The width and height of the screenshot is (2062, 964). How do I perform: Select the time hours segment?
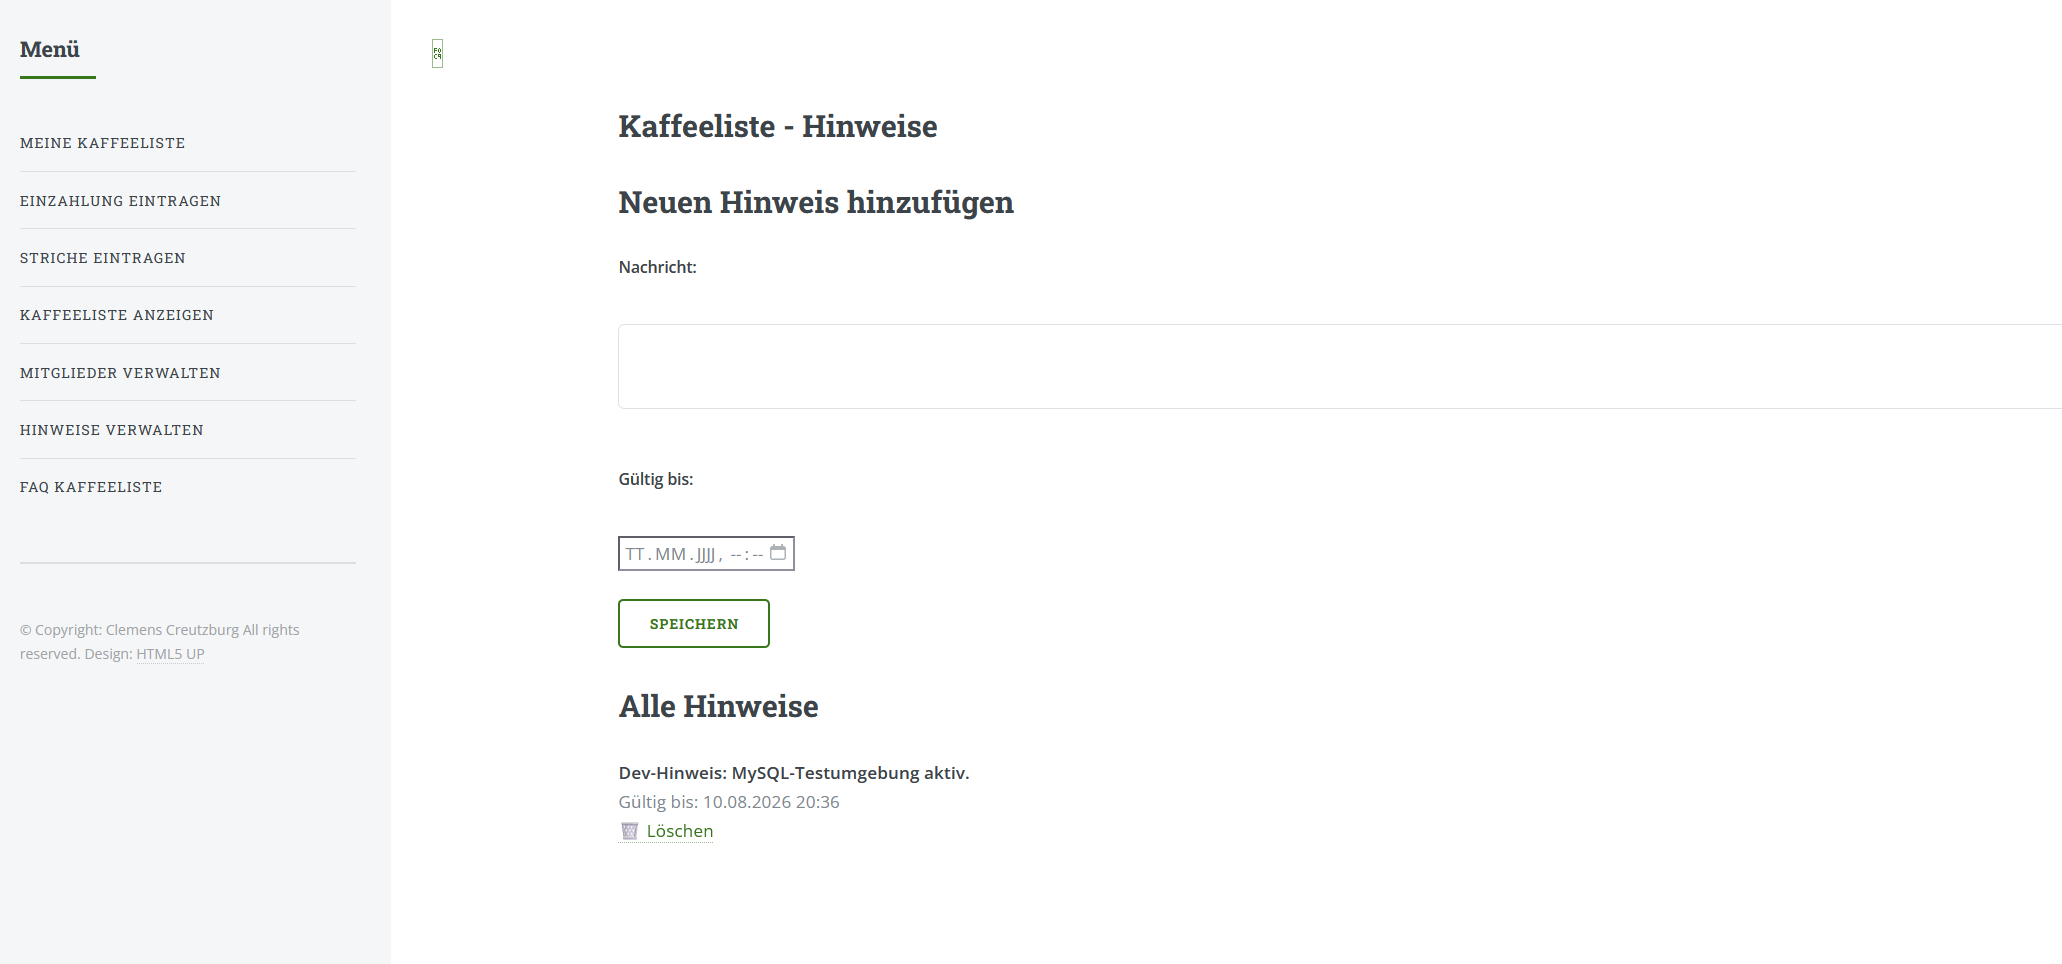coord(736,554)
